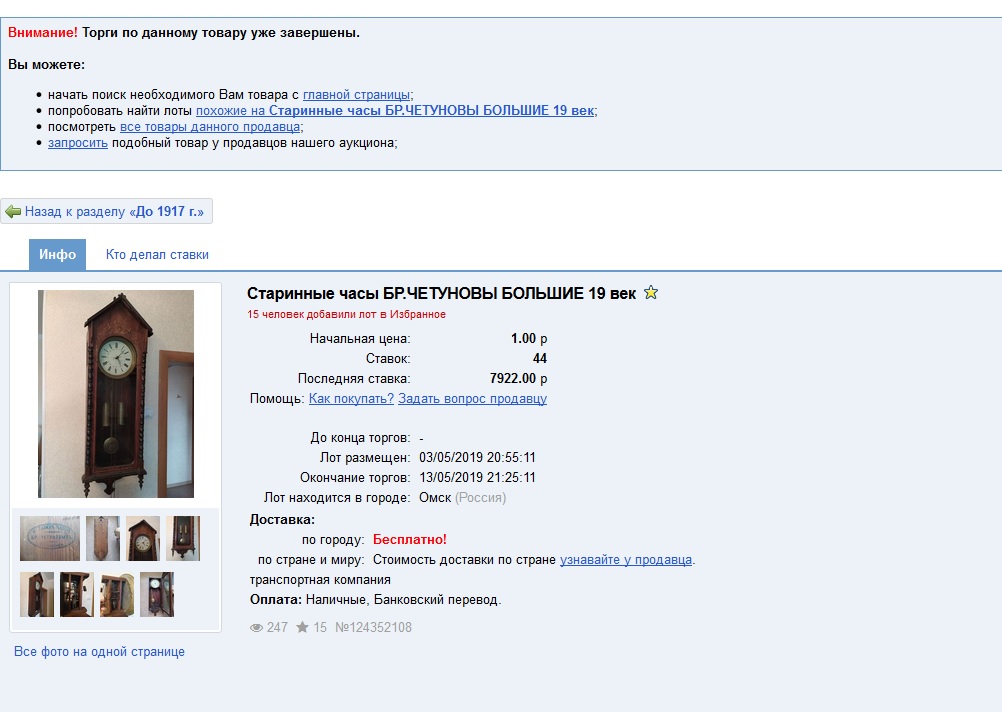Switch to the Кто делал ставки tab

coord(157,254)
